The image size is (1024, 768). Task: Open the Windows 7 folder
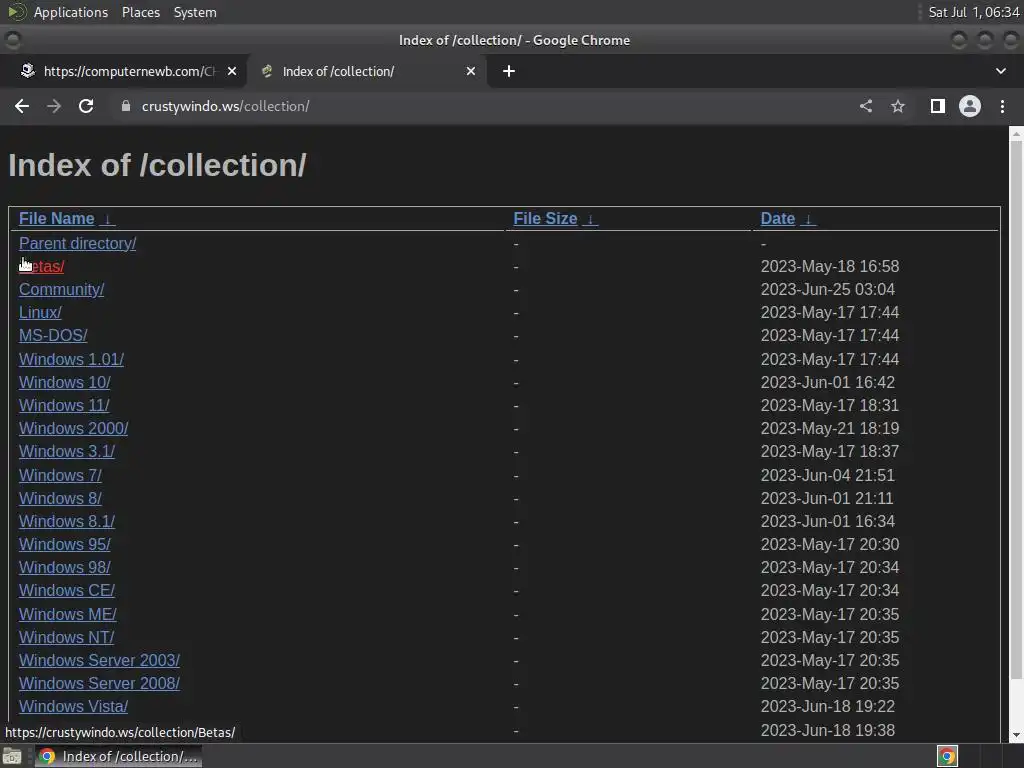coord(60,475)
